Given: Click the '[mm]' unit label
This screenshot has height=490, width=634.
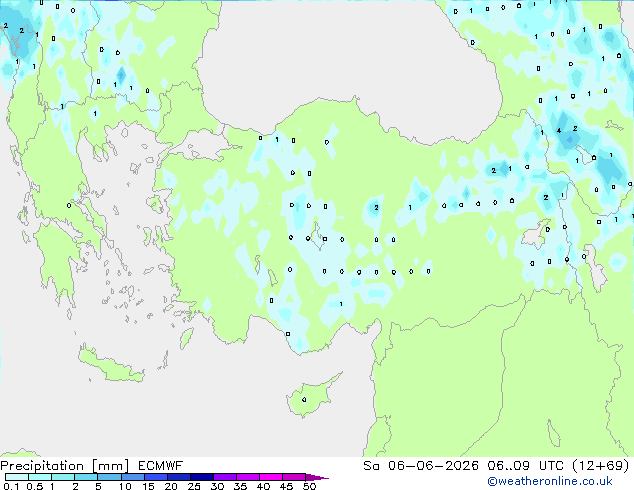Looking at the screenshot, I should (x=110, y=466).
